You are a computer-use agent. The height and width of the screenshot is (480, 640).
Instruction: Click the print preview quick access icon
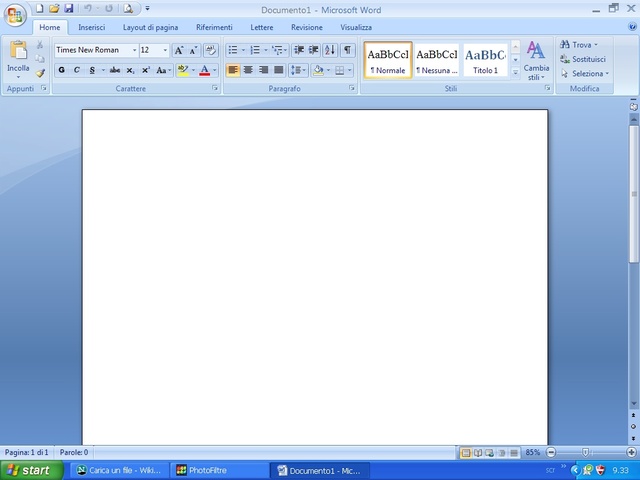128,9
